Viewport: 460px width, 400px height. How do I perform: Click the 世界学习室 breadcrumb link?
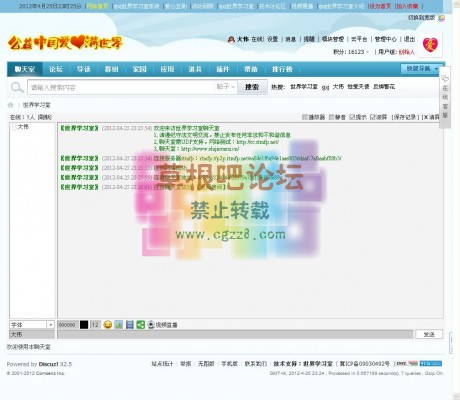(37, 105)
